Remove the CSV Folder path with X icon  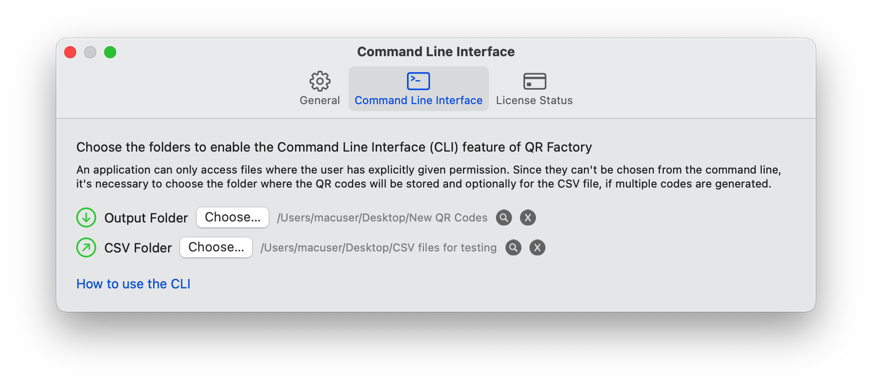point(537,248)
